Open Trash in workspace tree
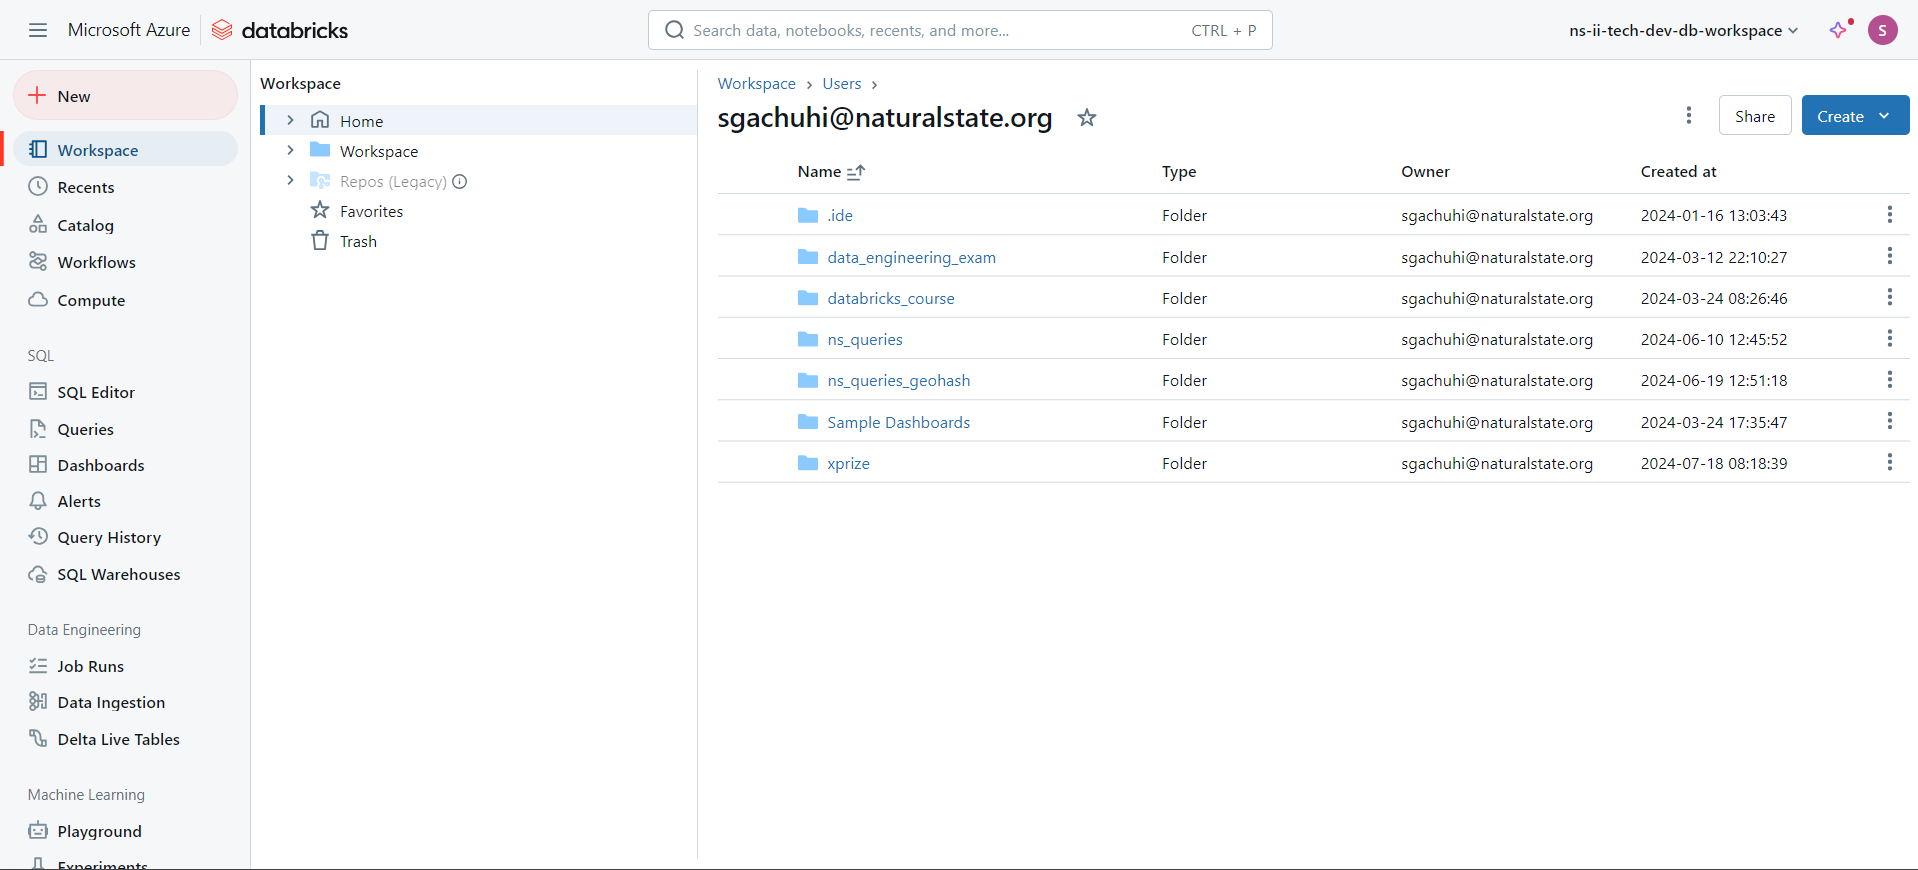The width and height of the screenshot is (1918, 870). [358, 241]
